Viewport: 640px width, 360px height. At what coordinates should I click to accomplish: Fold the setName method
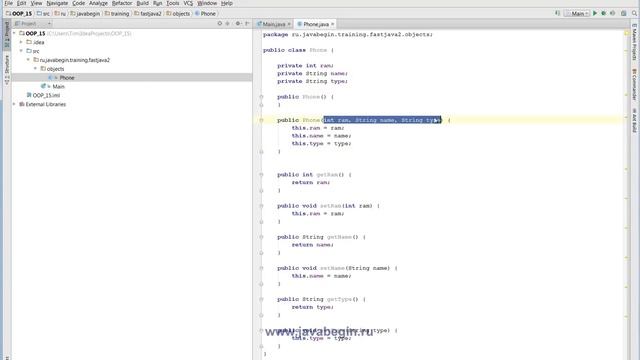coord(261,268)
